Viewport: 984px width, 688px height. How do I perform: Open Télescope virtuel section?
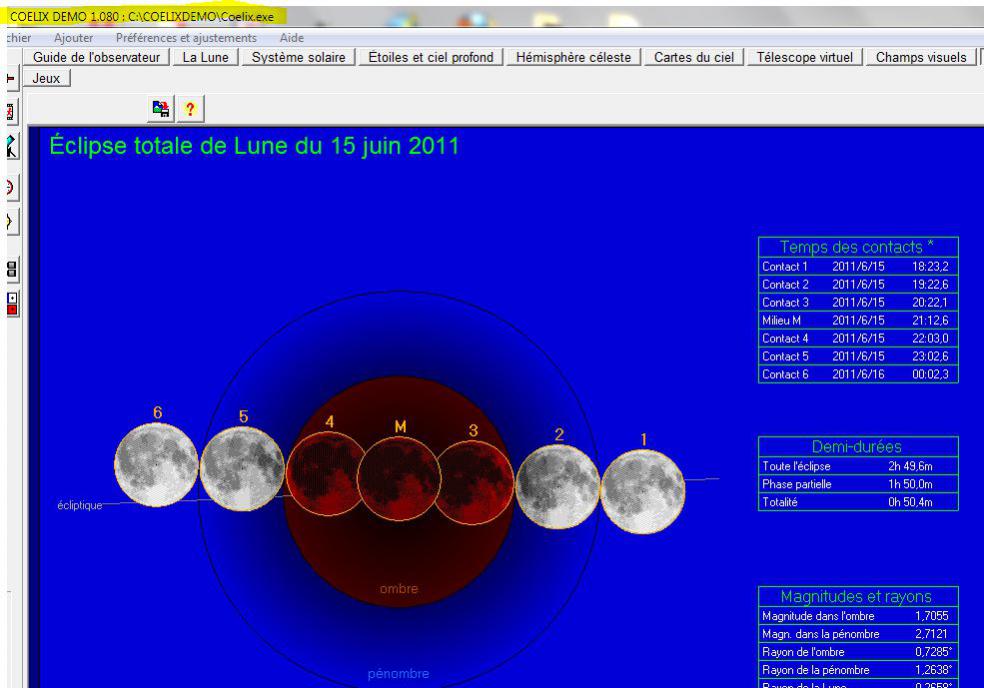click(x=805, y=57)
